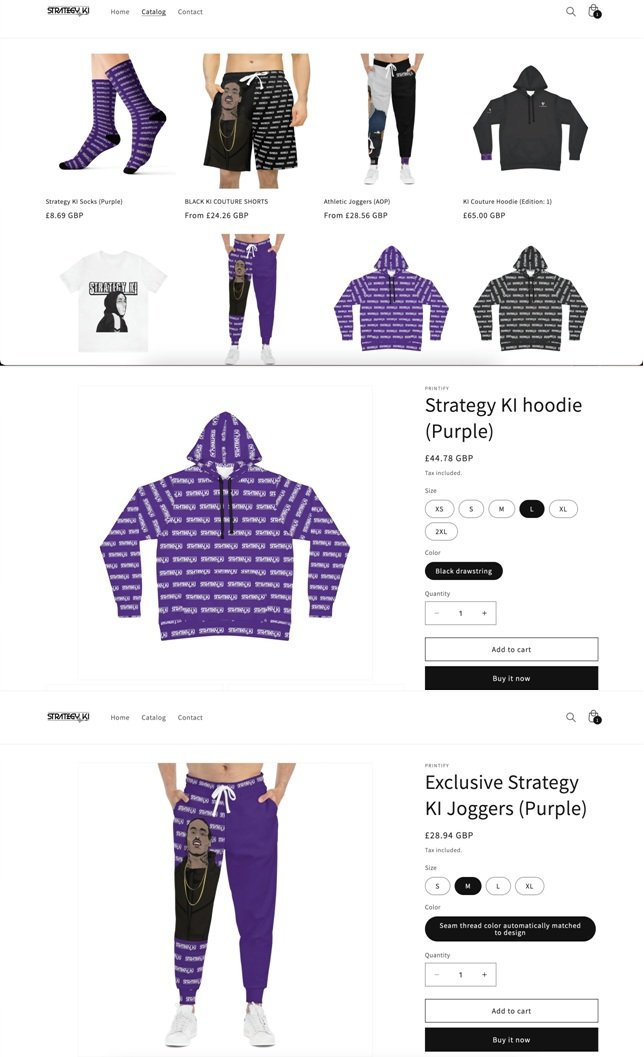Viewport: 644px width, 1057px height.
Task: Select joggers size S
Action: tap(437, 886)
